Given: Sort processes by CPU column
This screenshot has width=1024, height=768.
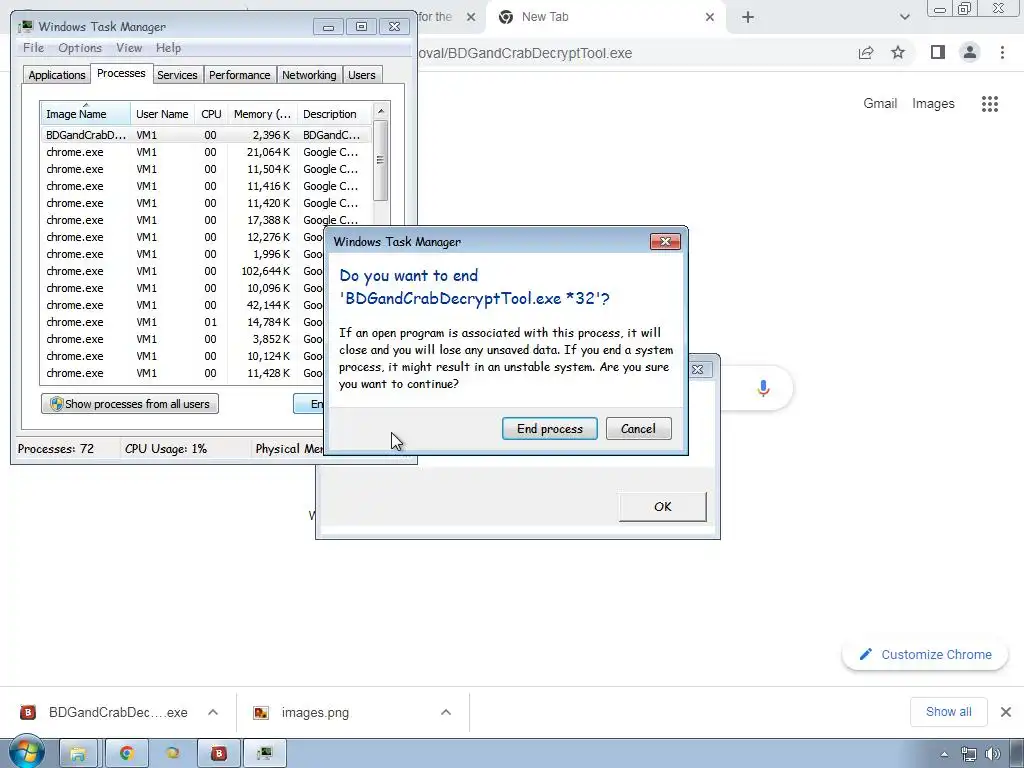Looking at the screenshot, I should (211, 114).
